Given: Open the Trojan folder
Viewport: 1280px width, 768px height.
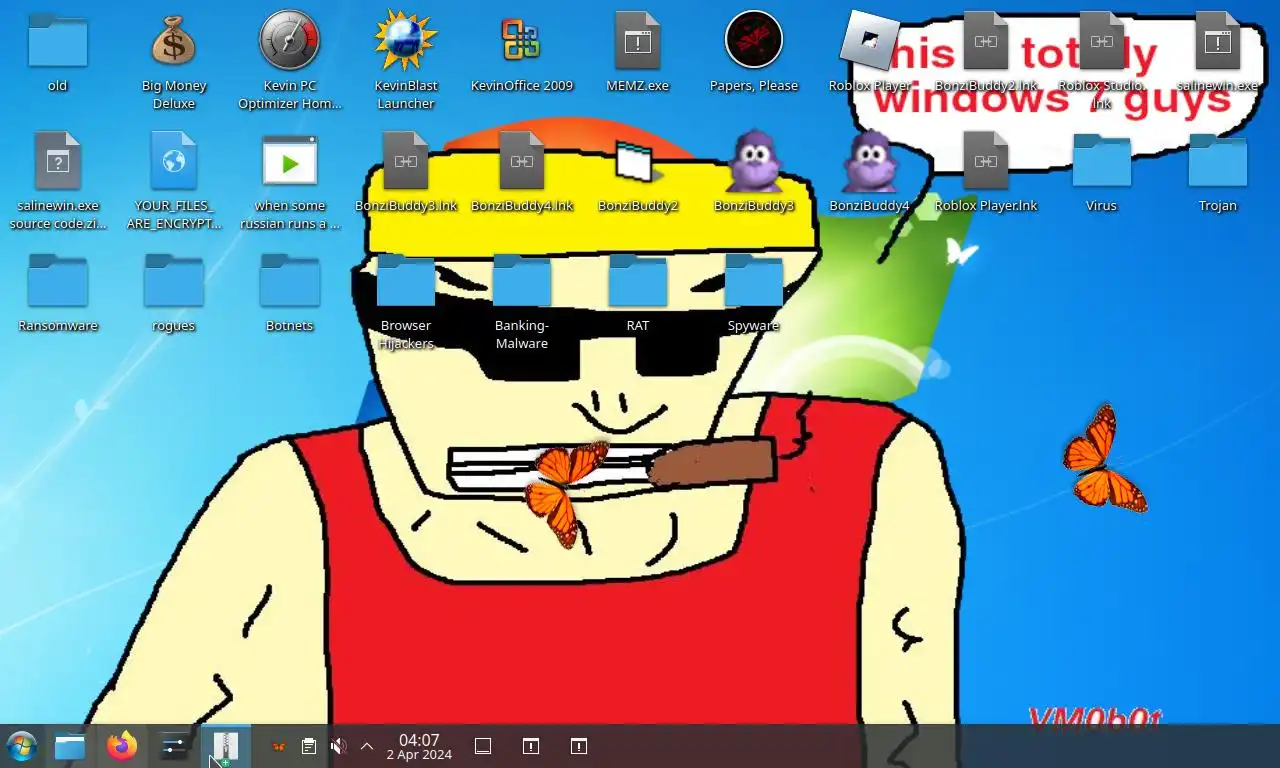Looking at the screenshot, I should point(1218,160).
